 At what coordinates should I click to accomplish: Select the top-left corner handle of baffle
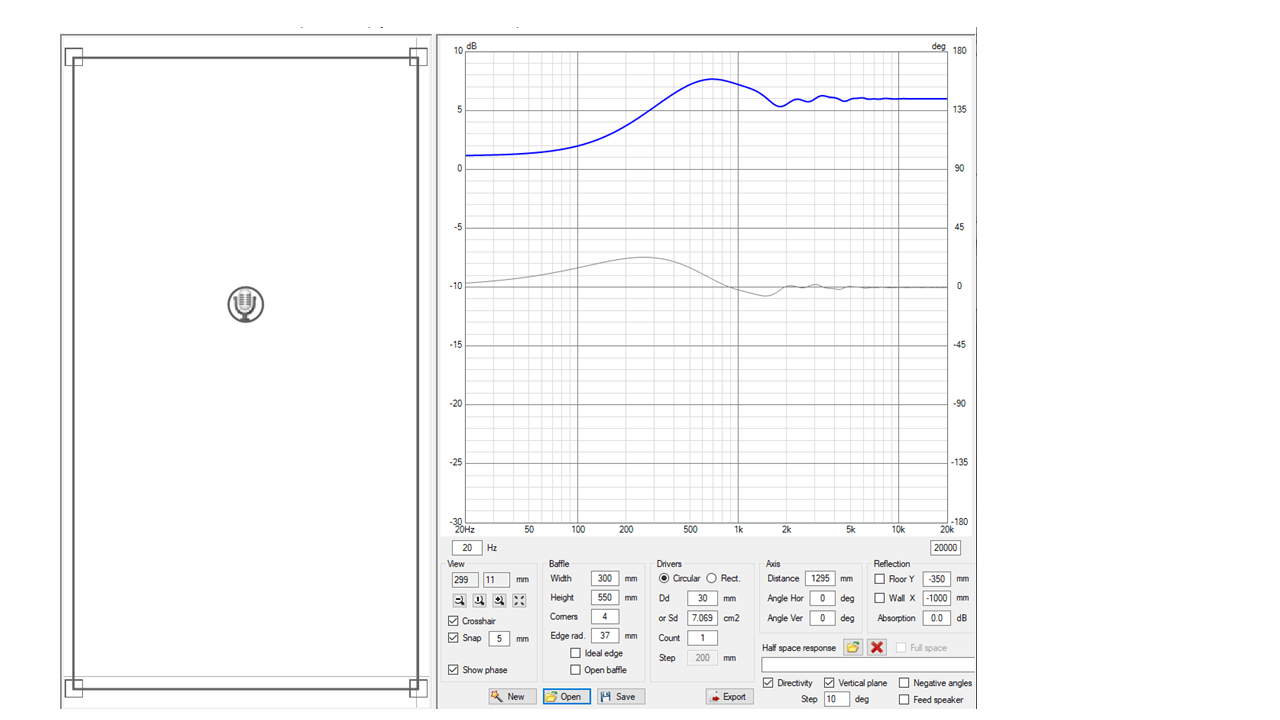(x=74, y=57)
